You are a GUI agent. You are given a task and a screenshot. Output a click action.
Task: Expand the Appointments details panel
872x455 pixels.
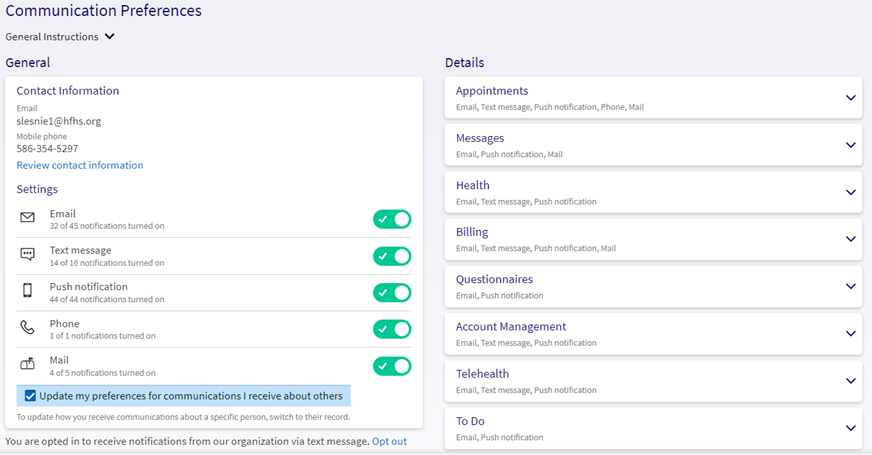point(850,98)
